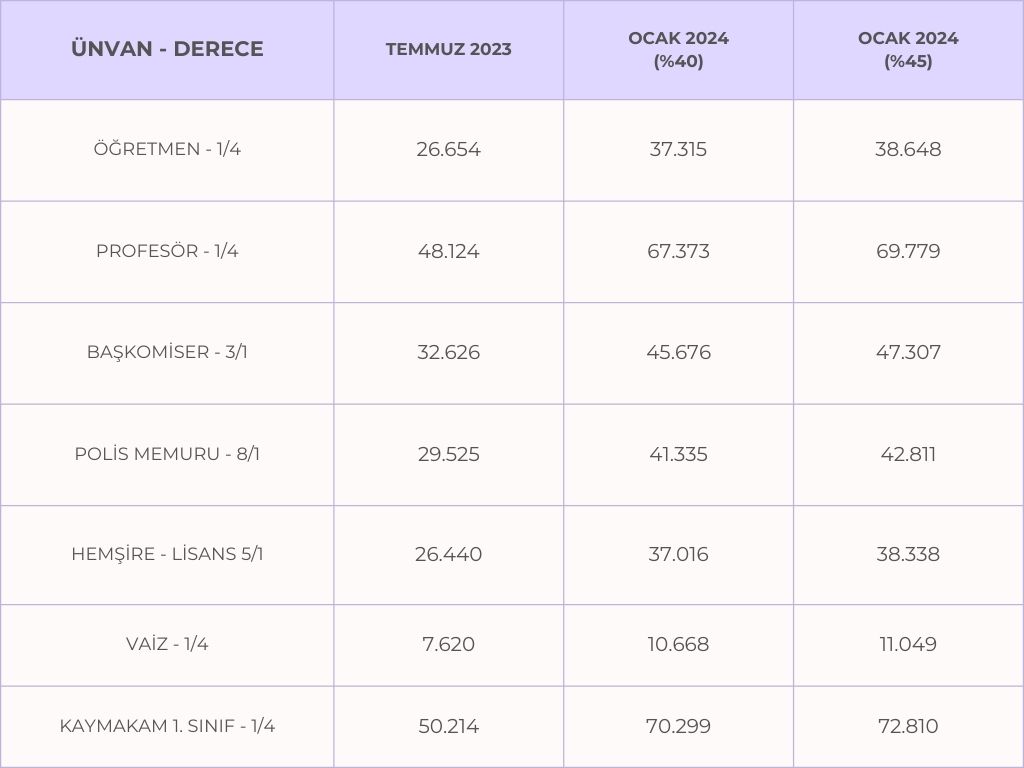Click the ÖĞRETMEN - 1/4 row label
1024x768 pixels.
point(167,149)
